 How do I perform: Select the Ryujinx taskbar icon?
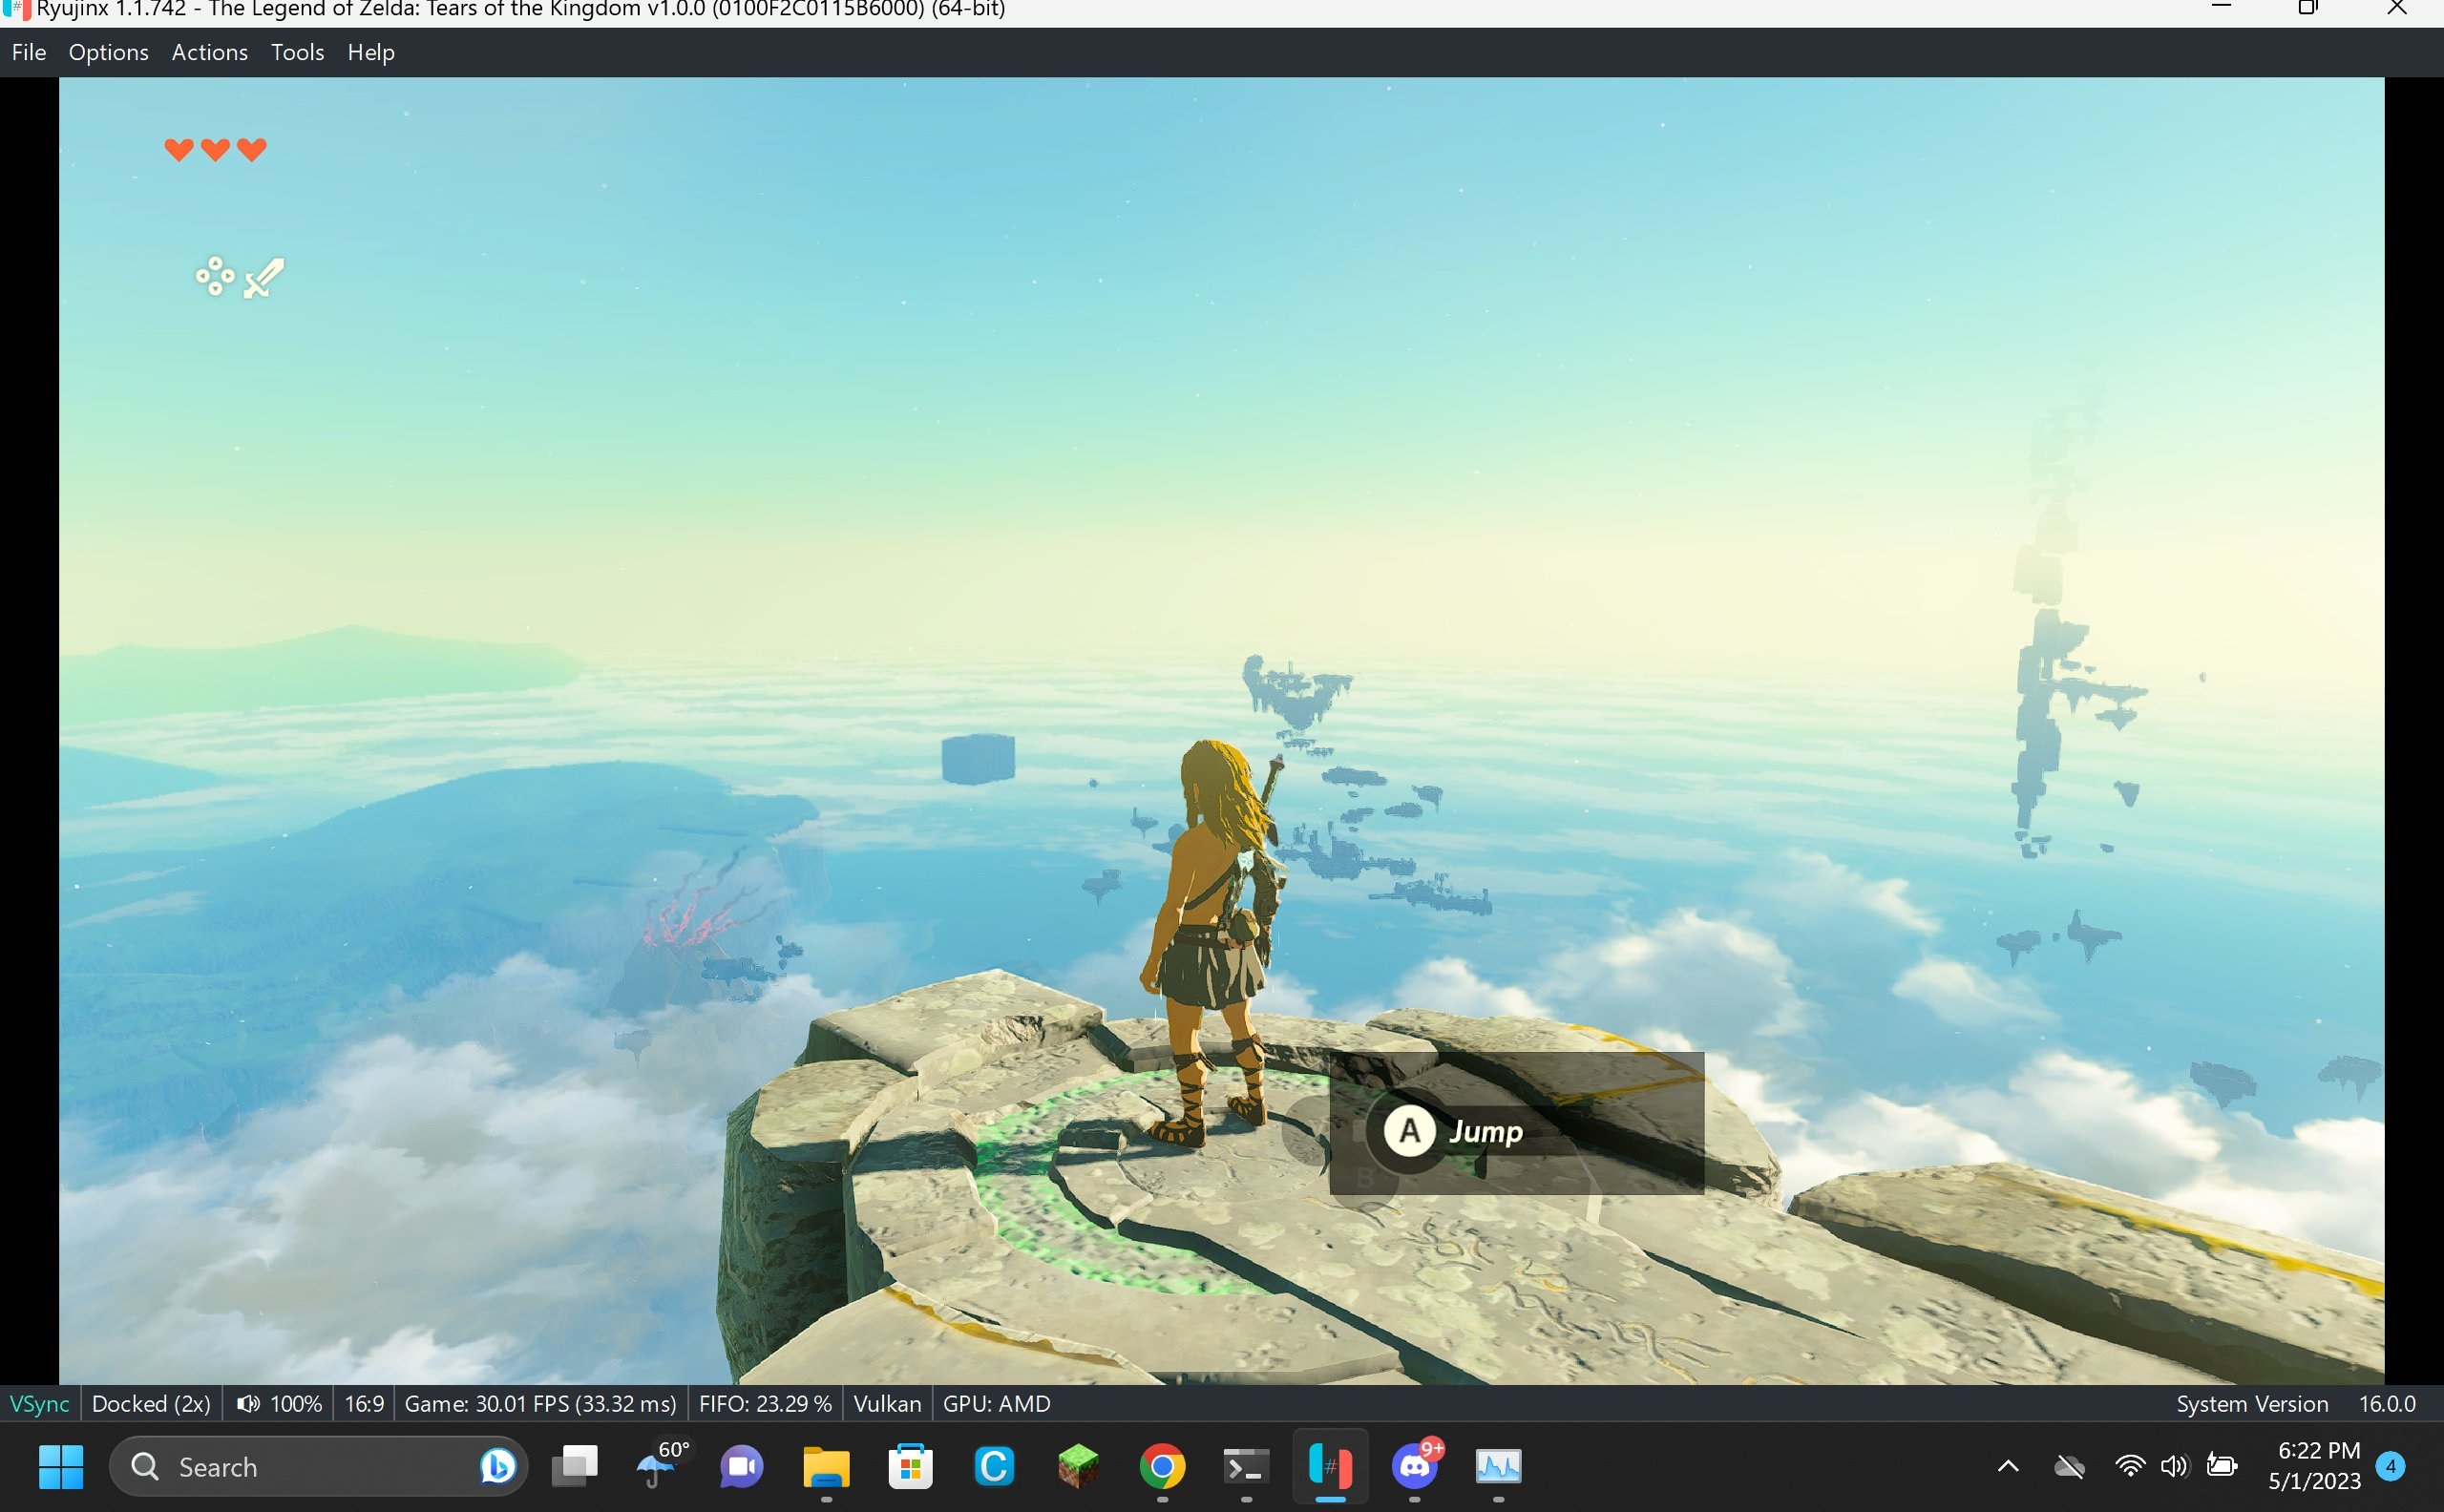1330,1467
